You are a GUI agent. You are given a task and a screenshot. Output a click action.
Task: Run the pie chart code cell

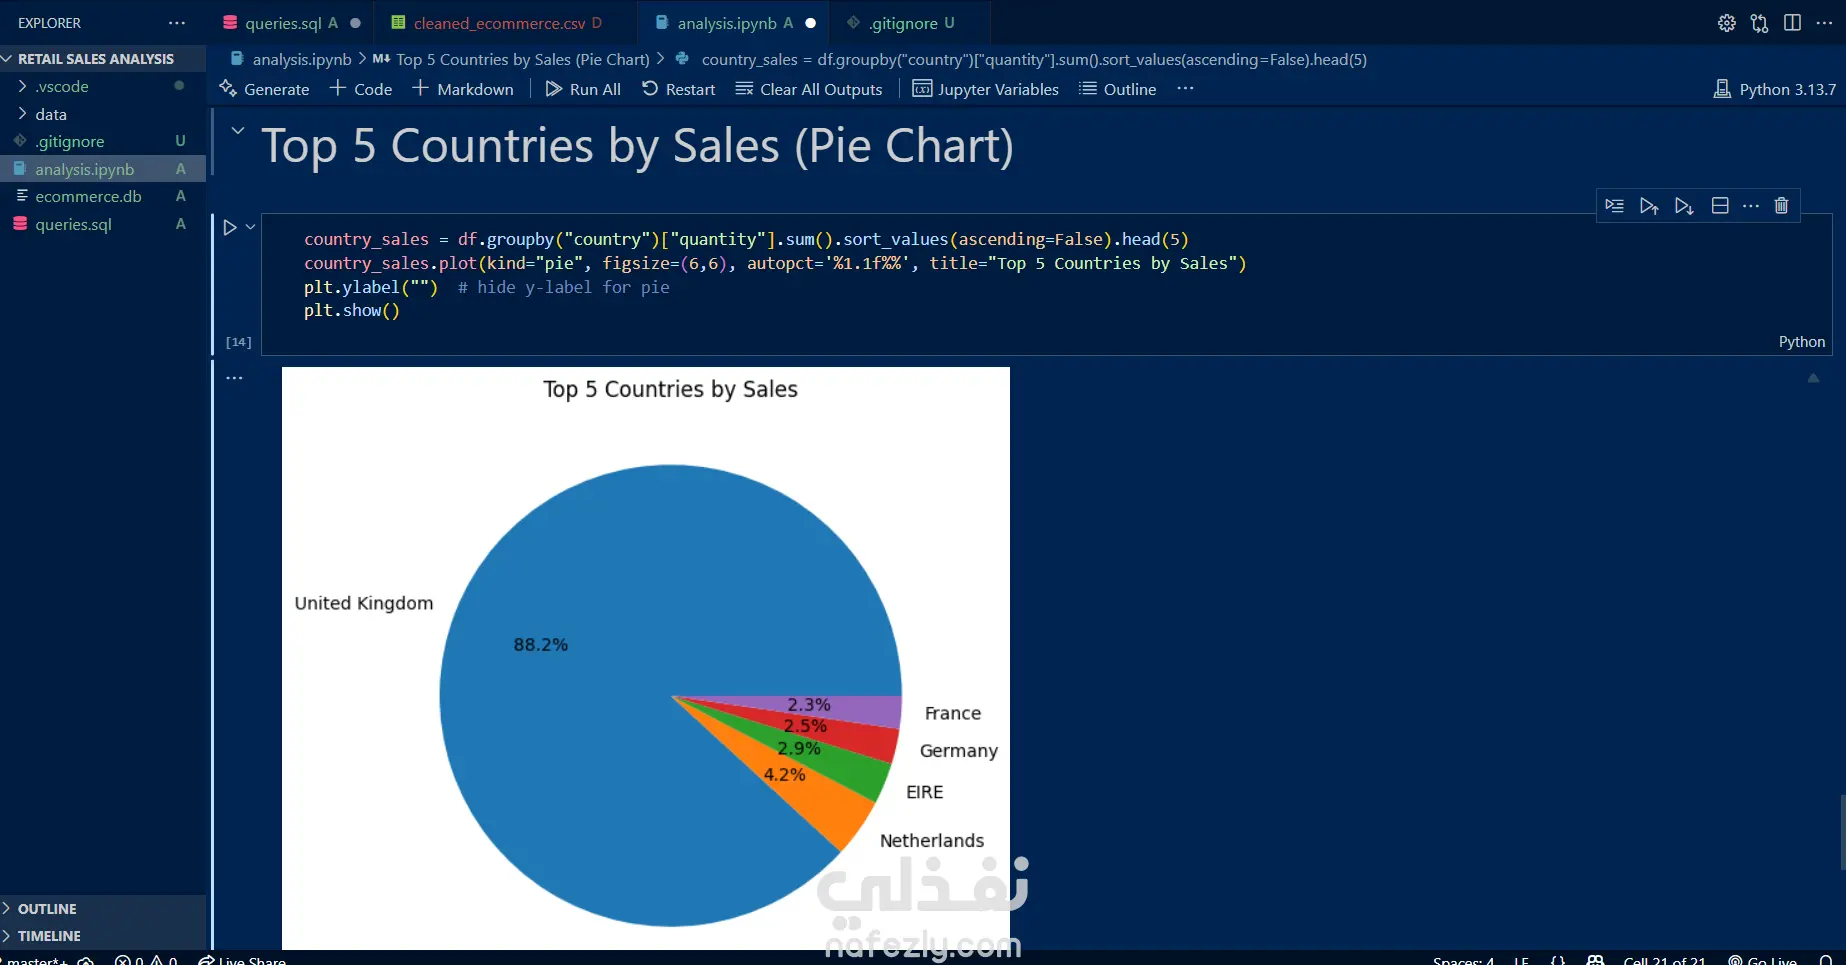[229, 228]
